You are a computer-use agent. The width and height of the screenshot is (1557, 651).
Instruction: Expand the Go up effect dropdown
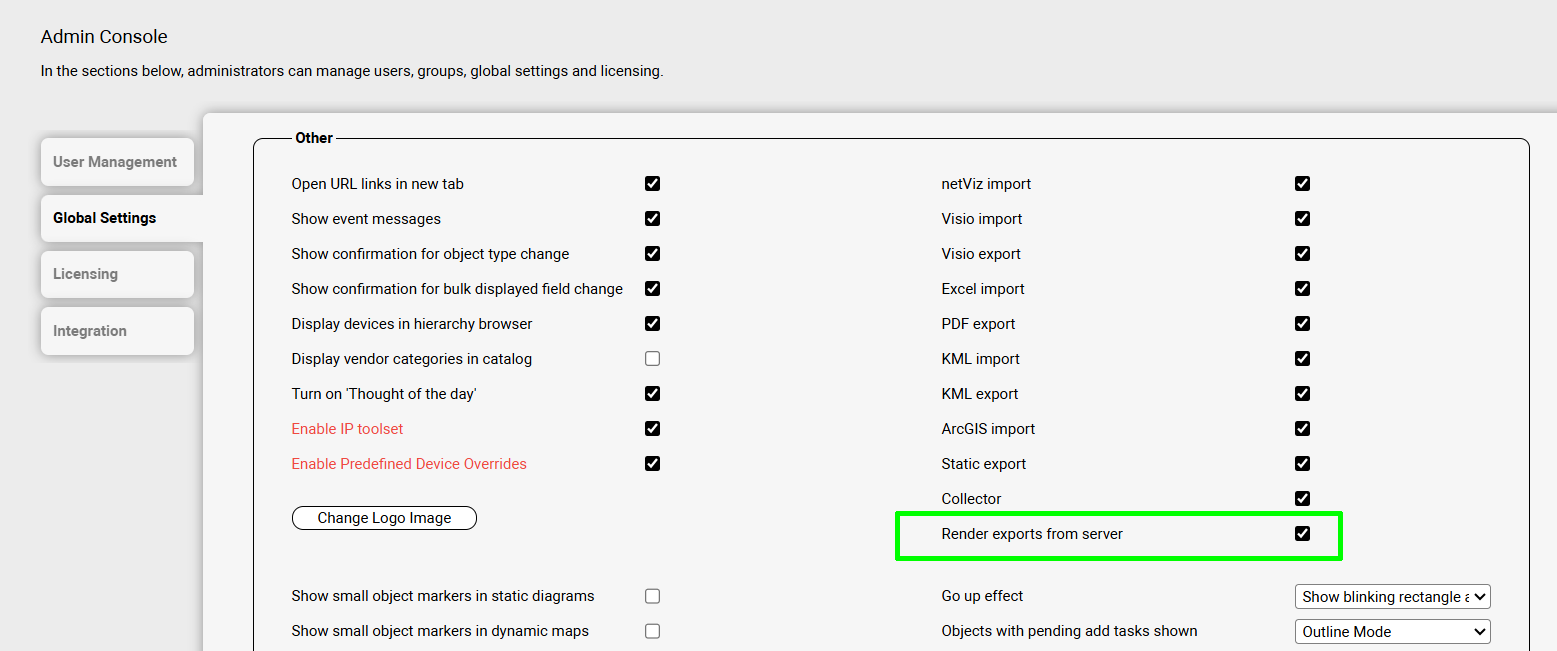(x=1392, y=597)
